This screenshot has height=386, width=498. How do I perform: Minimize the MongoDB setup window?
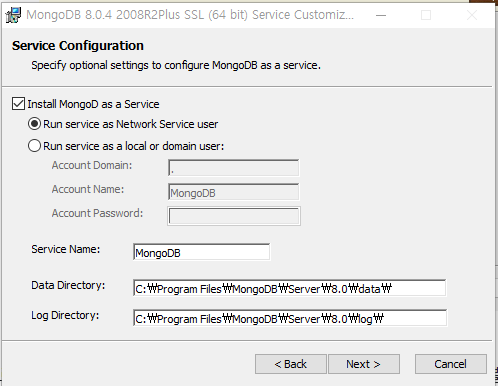point(381,15)
